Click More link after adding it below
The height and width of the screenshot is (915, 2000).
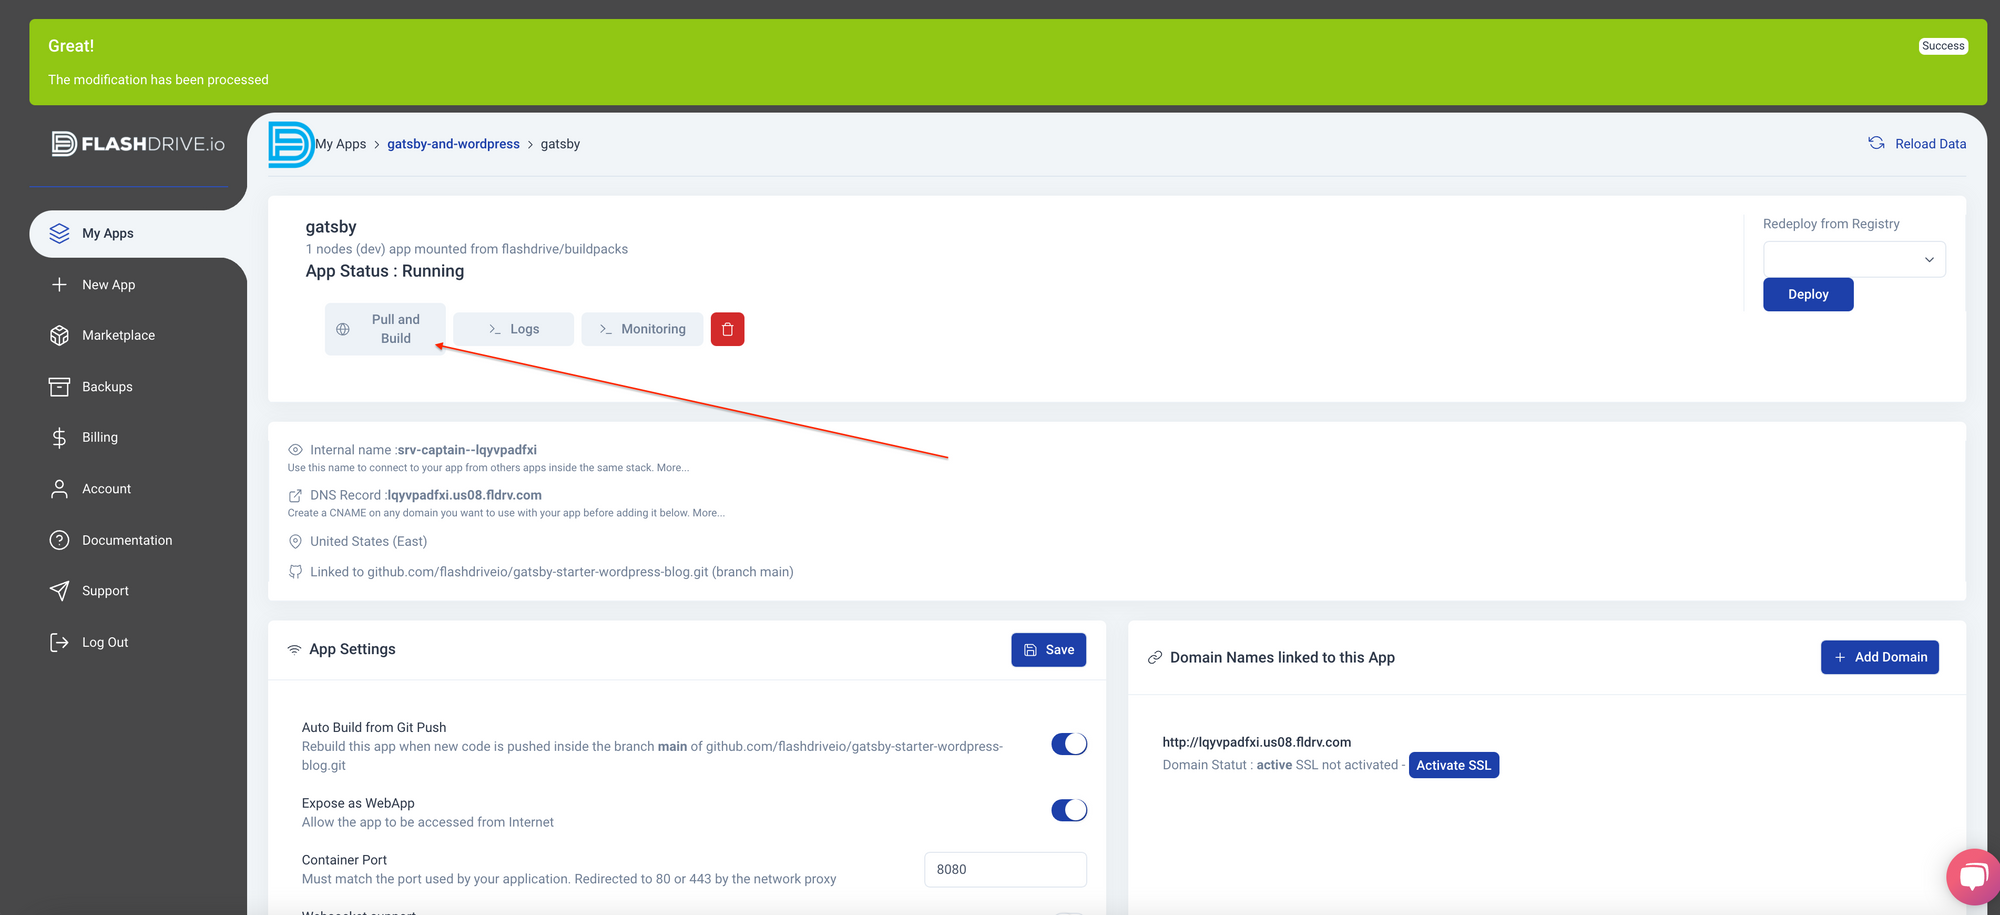(708, 513)
